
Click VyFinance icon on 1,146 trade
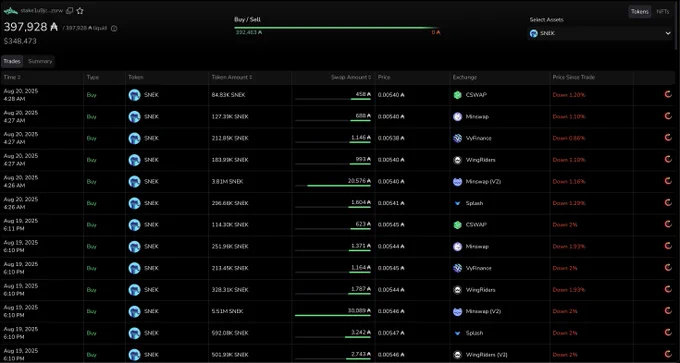(458, 138)
